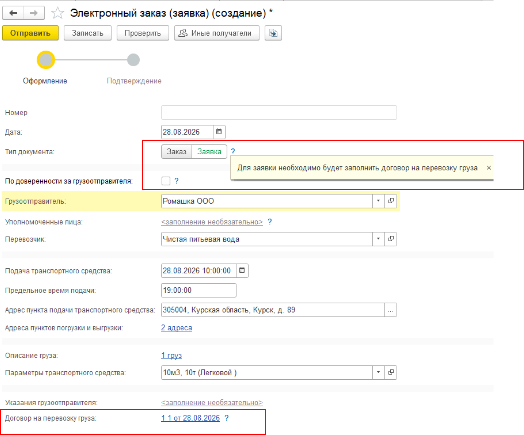Select Заказ document type toggle
Viewport: 524px width, 435px height.
pos(176,151)
